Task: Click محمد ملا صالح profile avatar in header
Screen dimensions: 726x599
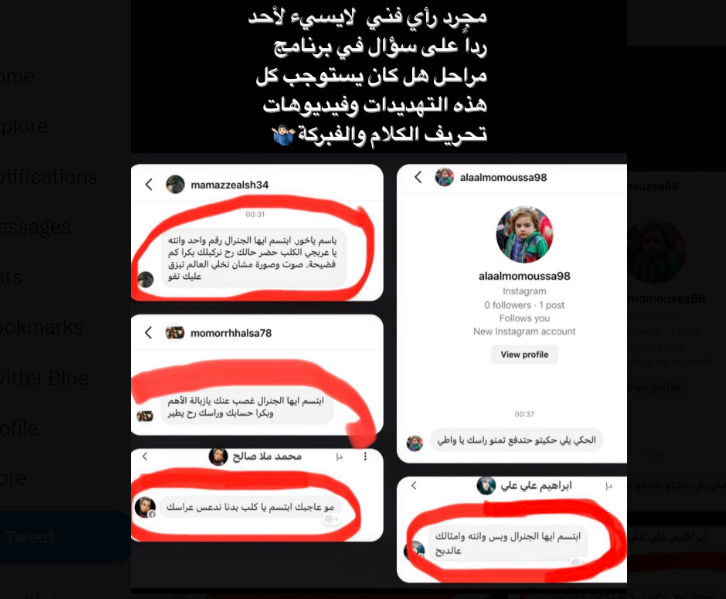Action: pyautogui.click(x=218, y=456)
